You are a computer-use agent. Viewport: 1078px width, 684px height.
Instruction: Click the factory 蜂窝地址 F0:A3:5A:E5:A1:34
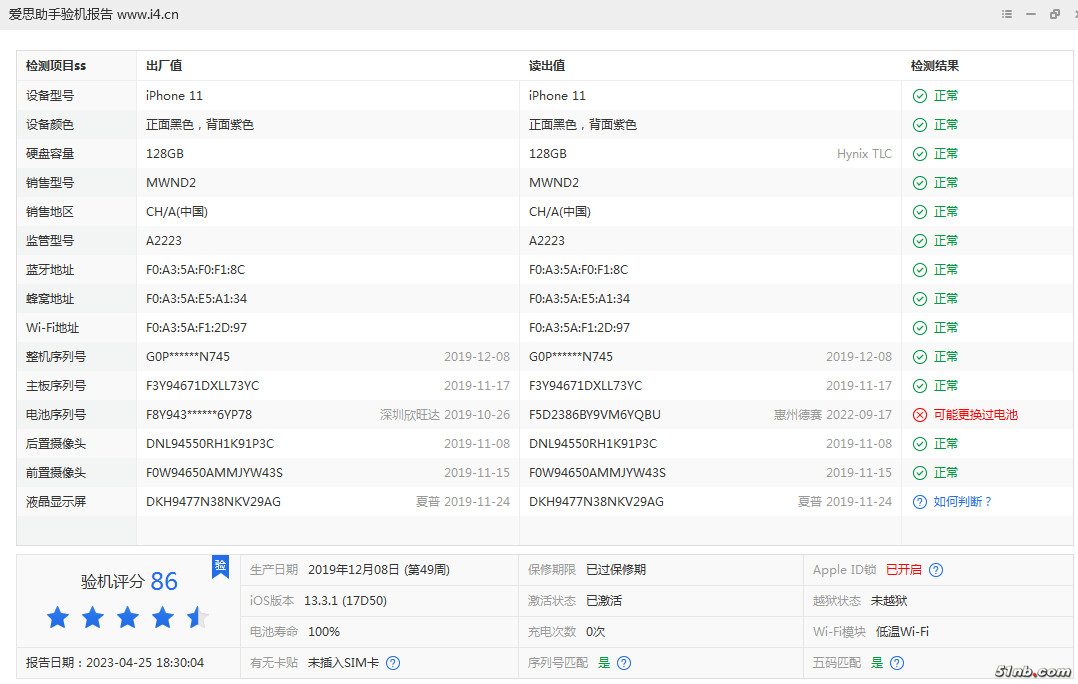click(196, 299)
